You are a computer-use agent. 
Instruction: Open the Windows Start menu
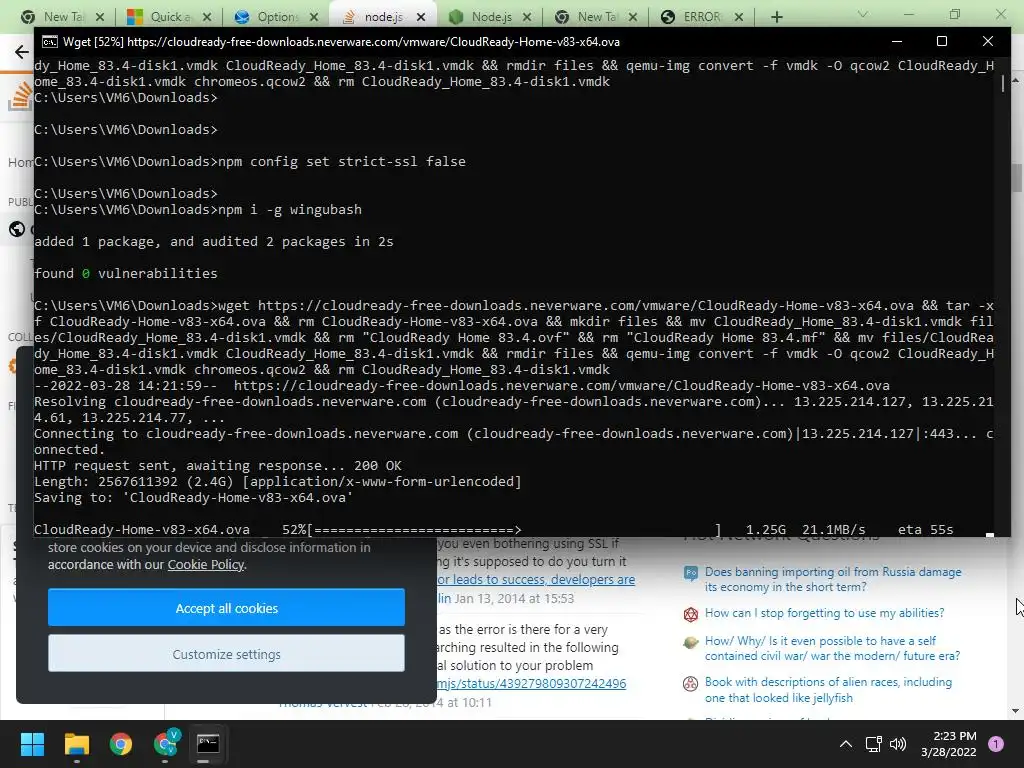tap(32, 744)
